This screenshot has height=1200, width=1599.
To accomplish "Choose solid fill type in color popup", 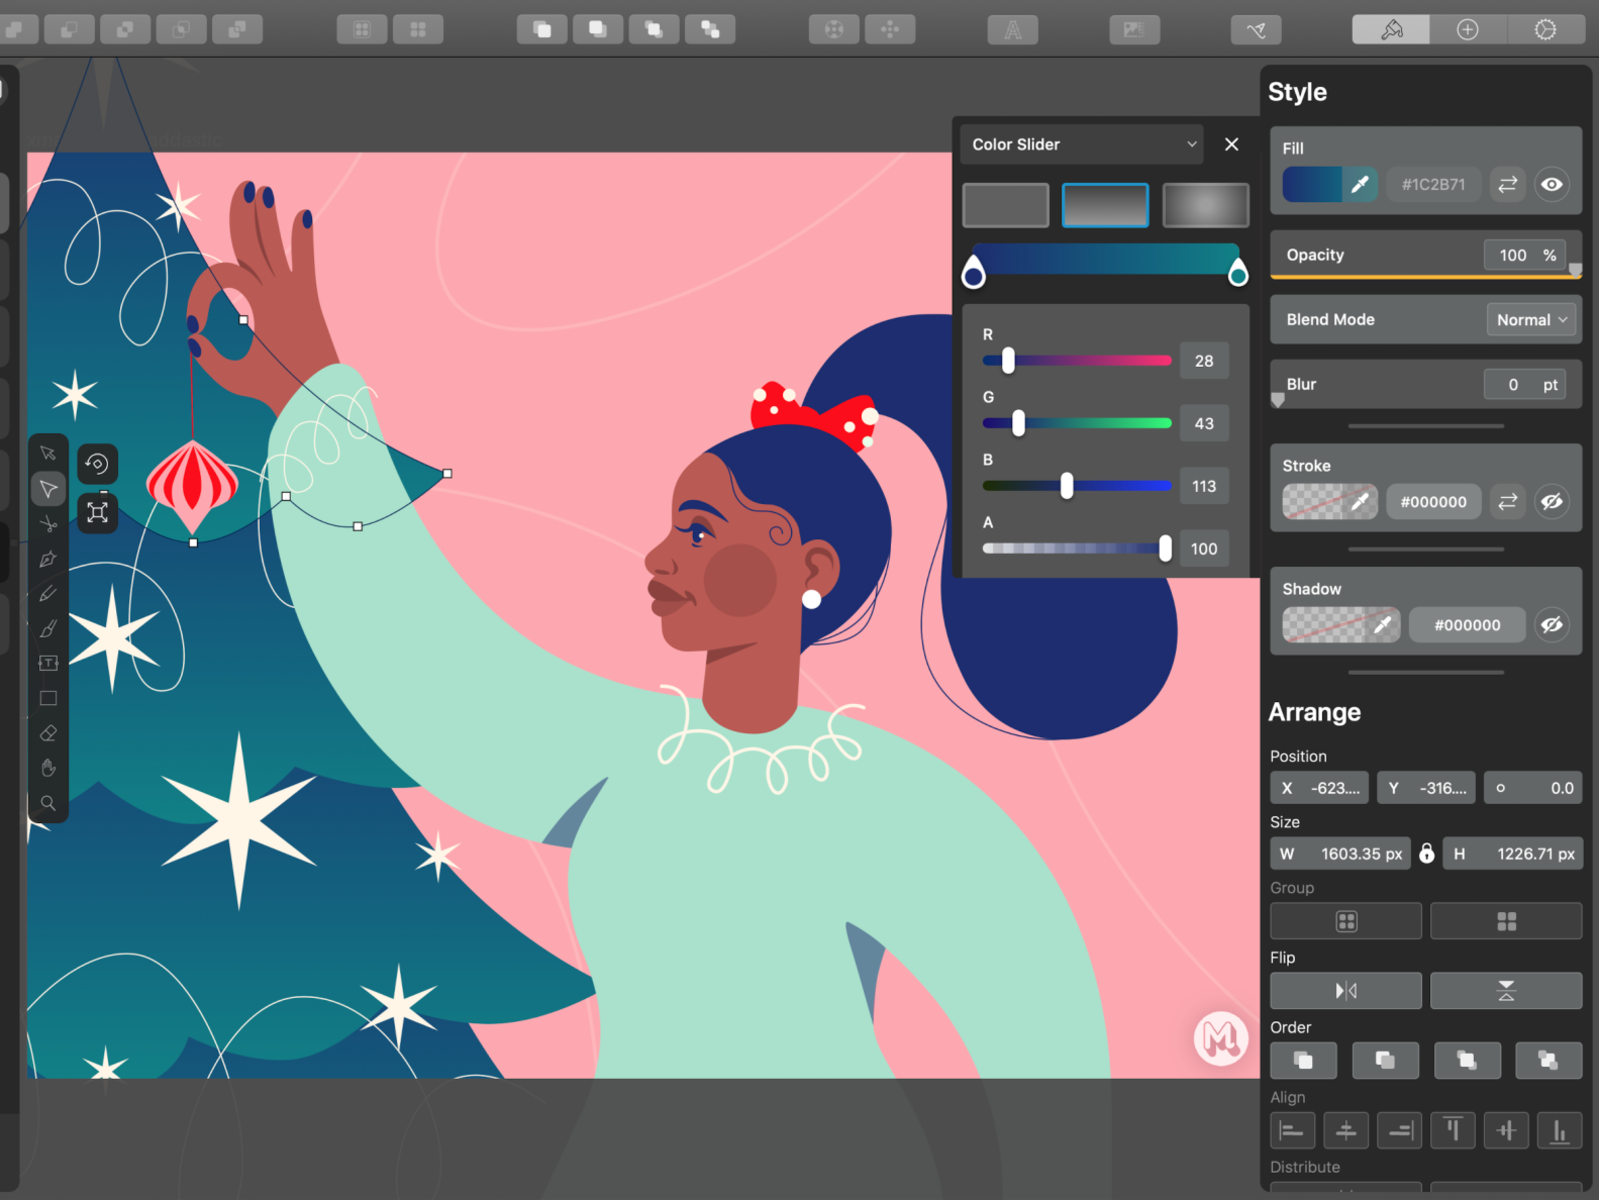I will (1005, 205).
